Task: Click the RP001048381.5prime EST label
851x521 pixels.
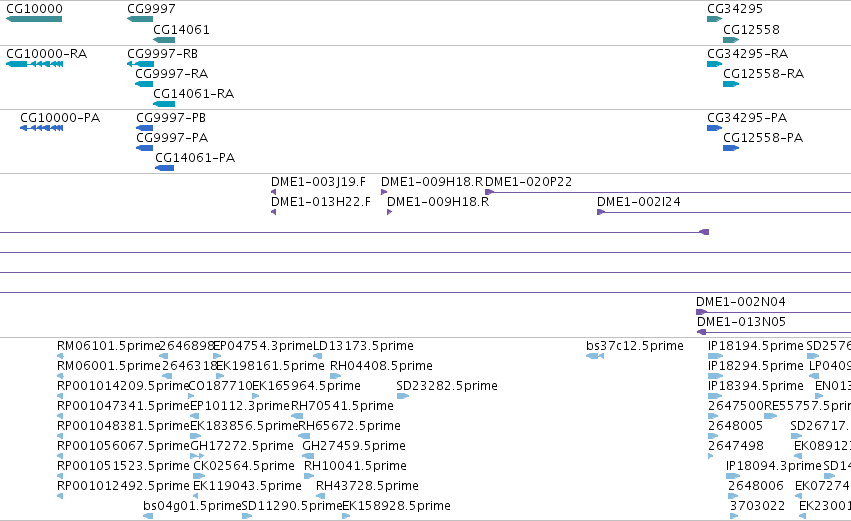Action: [x=123, y=426]
